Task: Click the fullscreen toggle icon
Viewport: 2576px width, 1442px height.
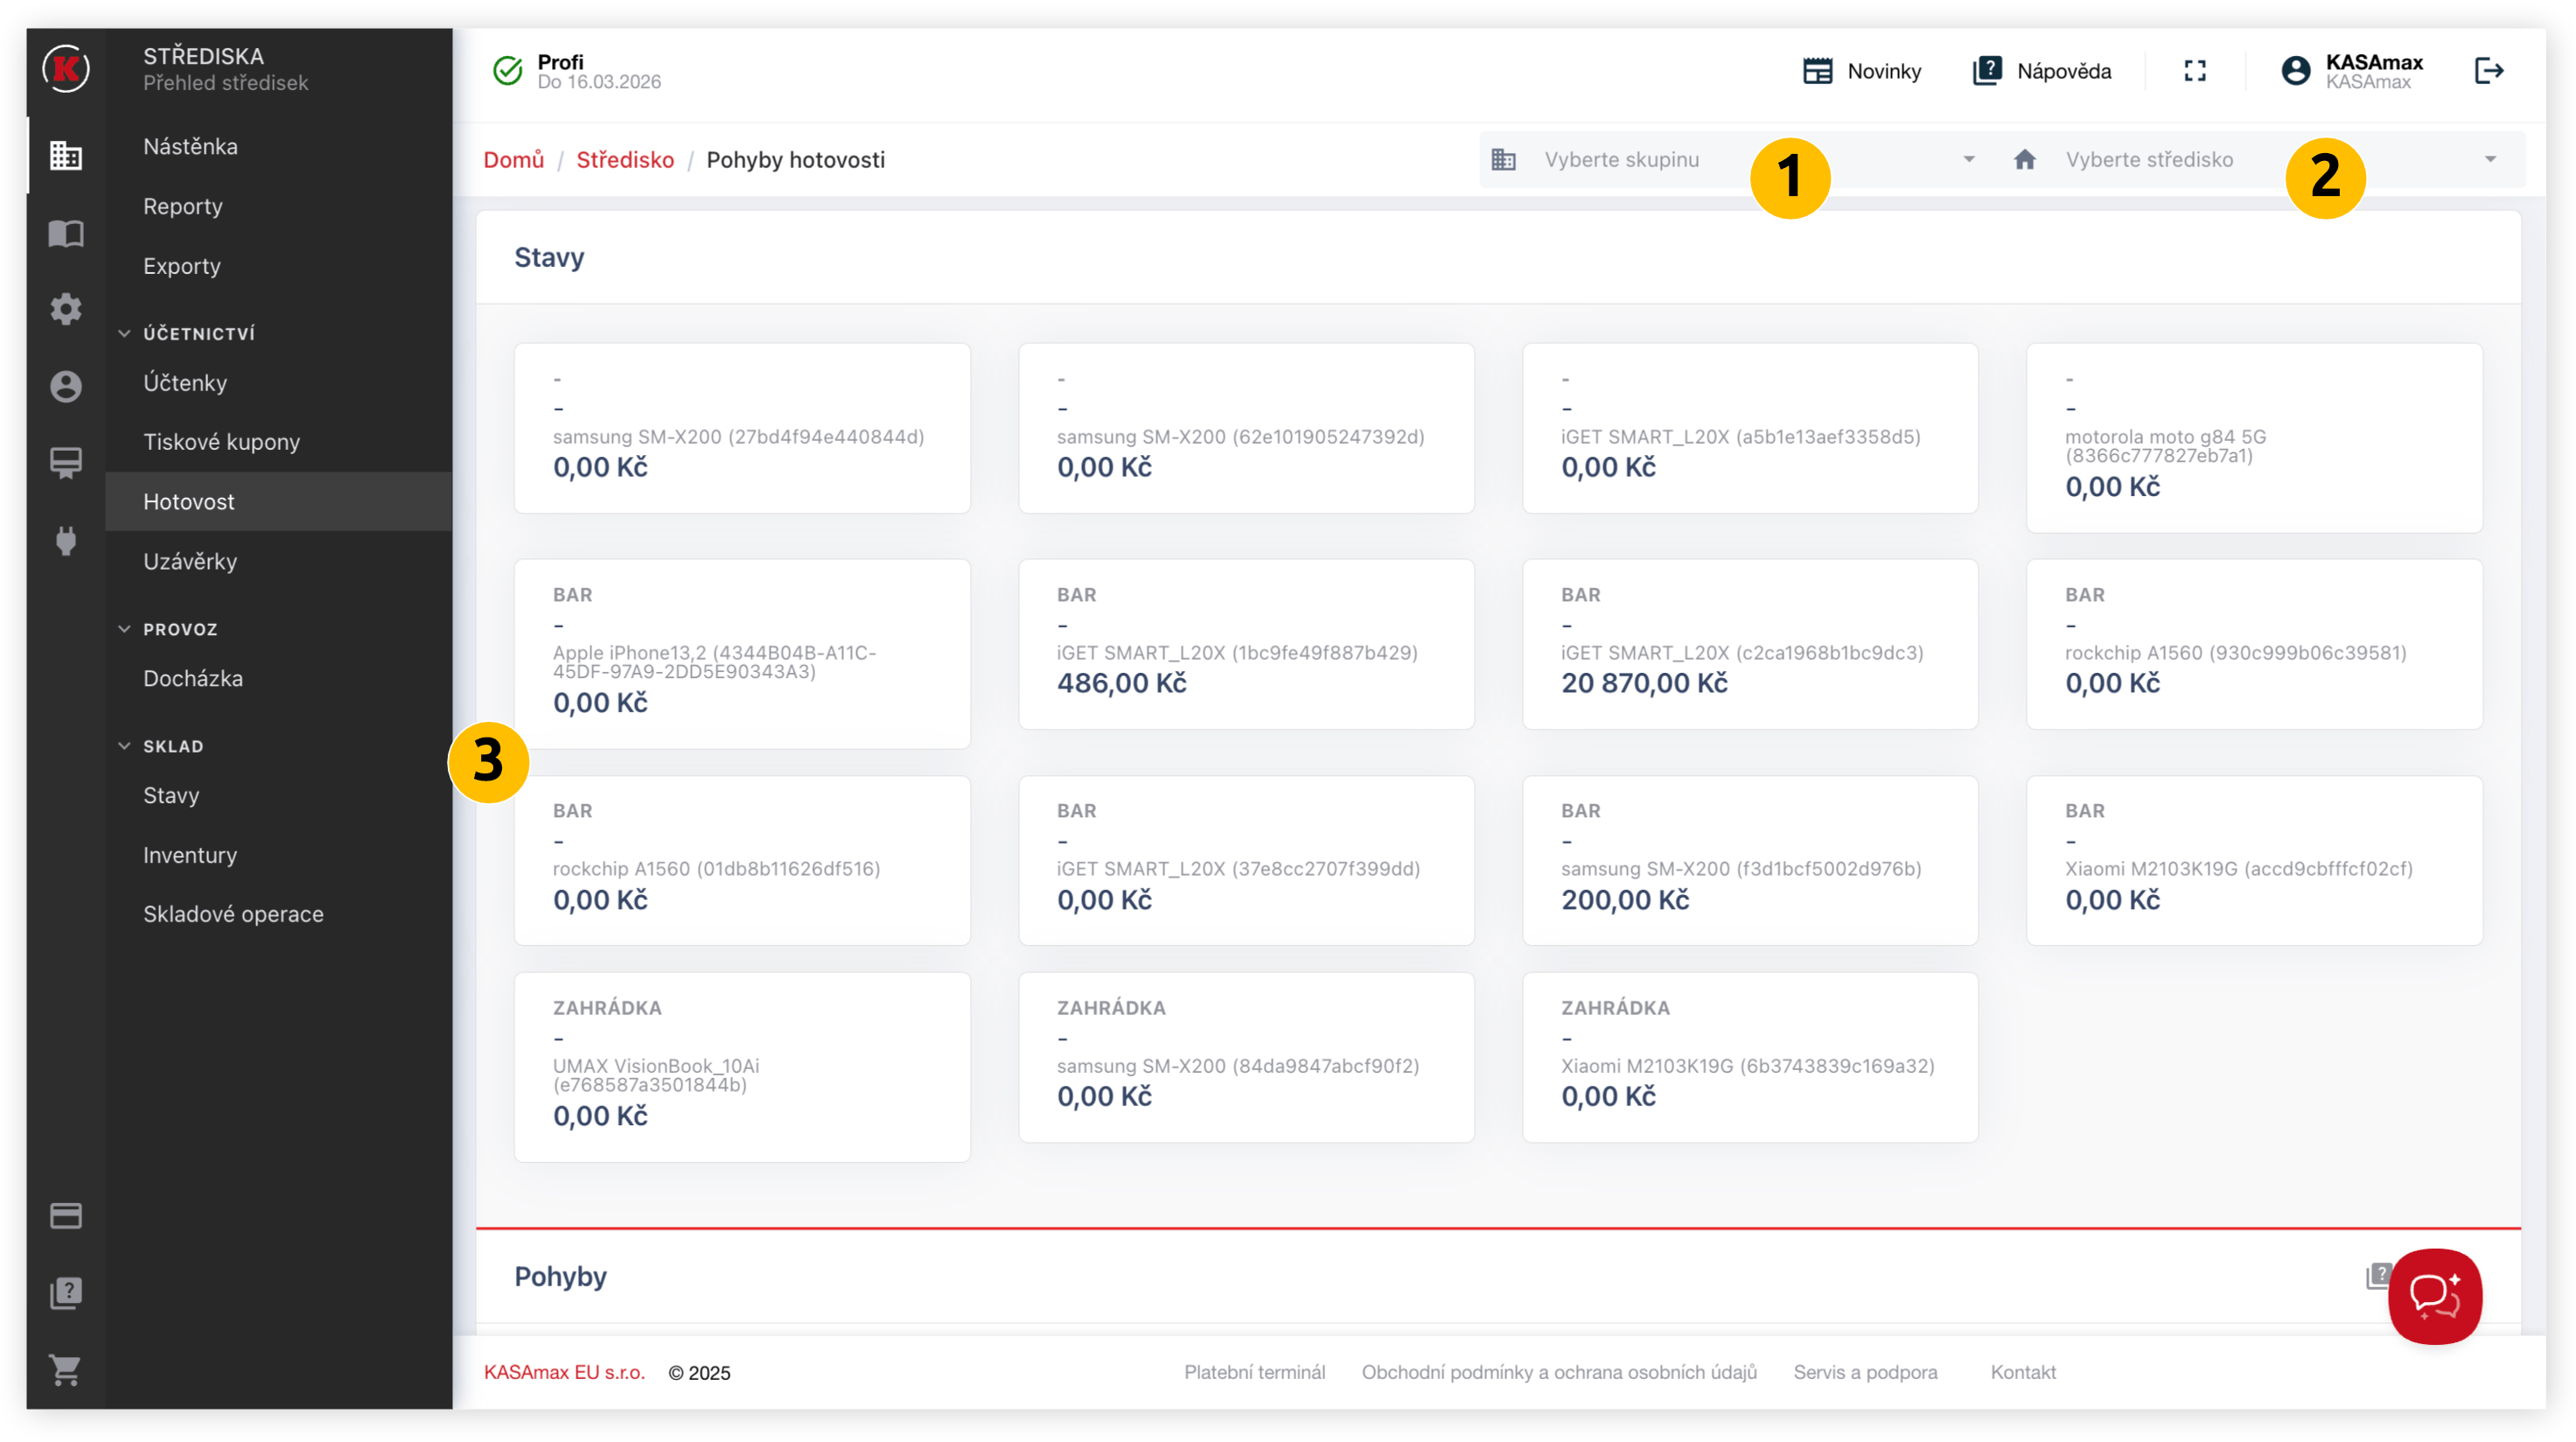Action: click(x=2194, y=71)
